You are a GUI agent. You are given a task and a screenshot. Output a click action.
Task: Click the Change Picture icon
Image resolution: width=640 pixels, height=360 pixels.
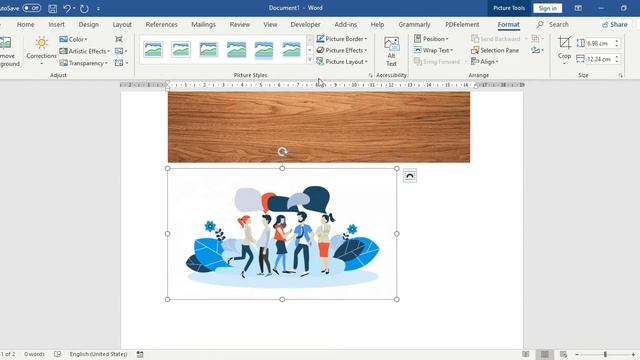(121, 51)
